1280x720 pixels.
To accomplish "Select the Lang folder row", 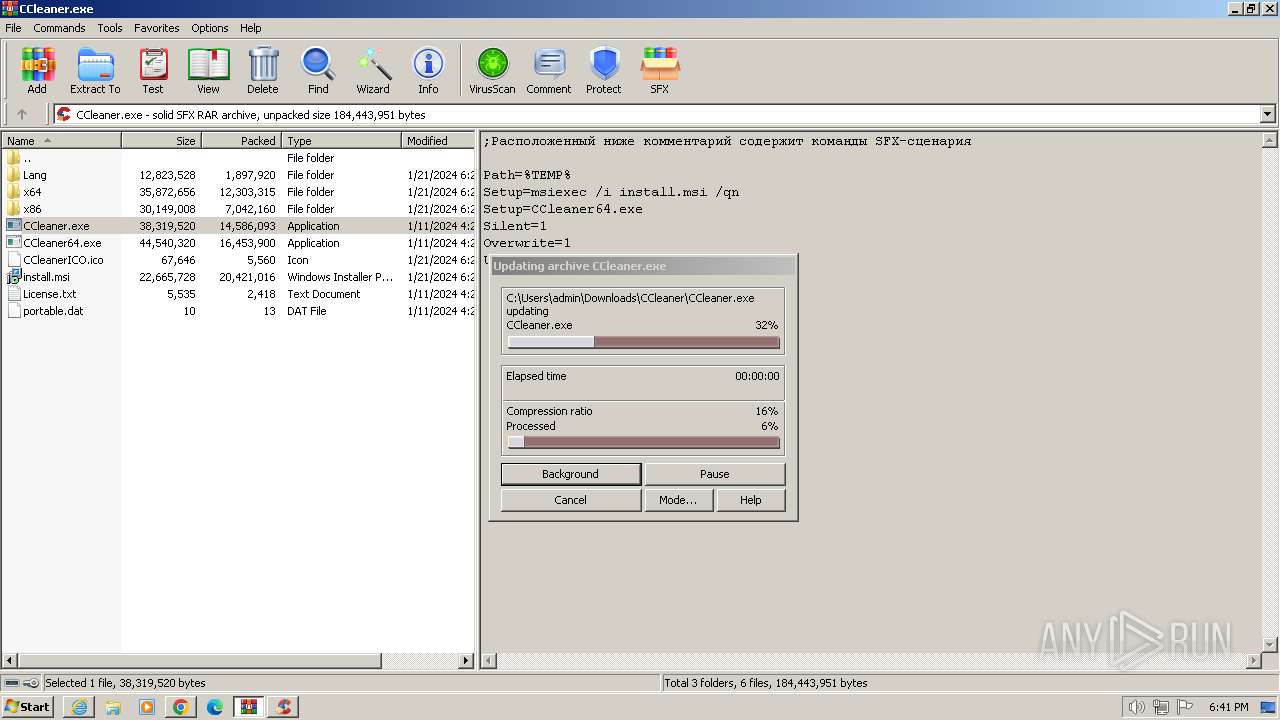I will [x=238, y=175].
